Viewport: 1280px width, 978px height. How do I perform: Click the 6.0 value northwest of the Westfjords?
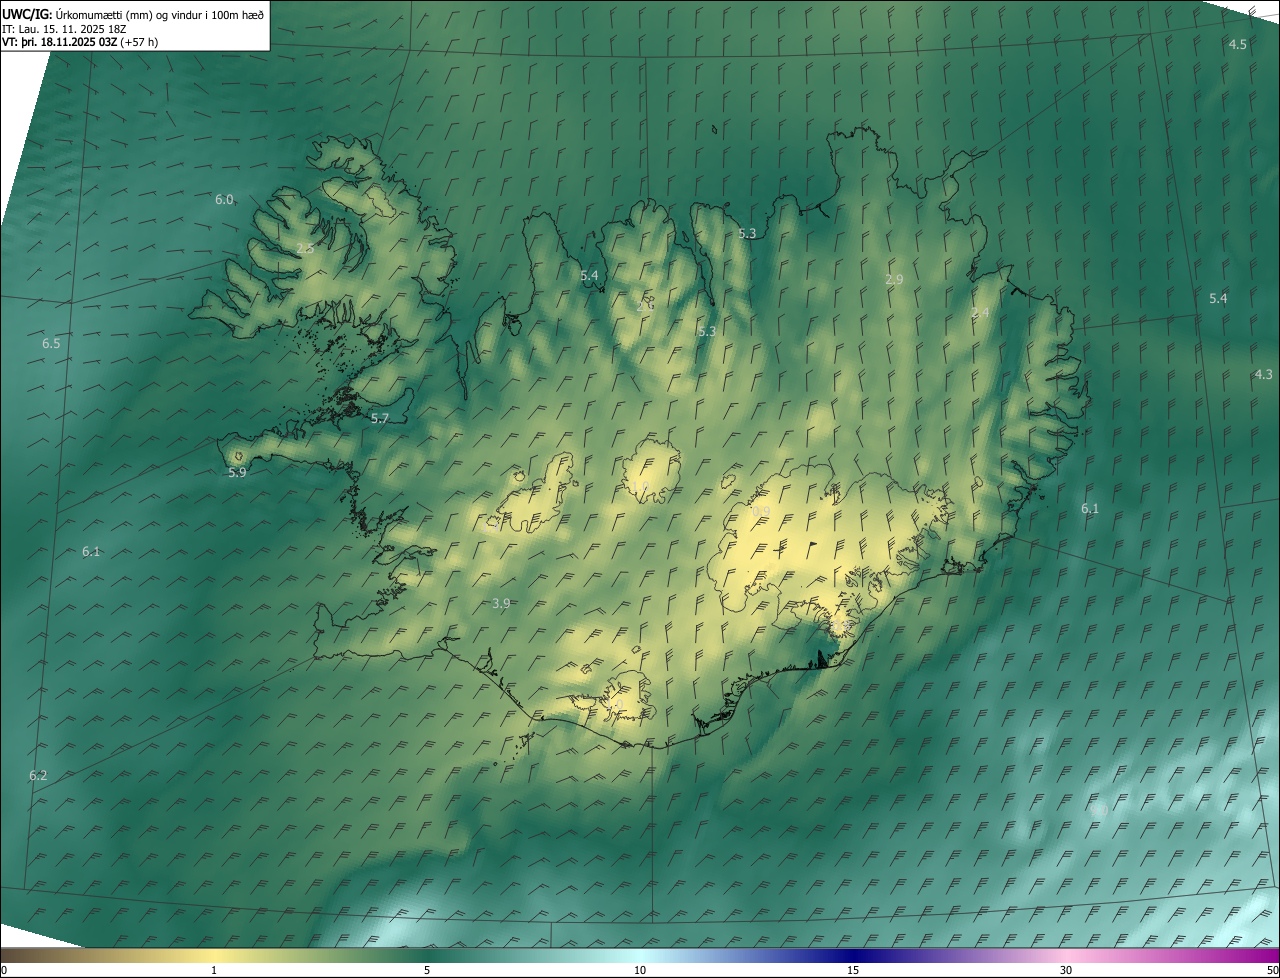(224, 200)
